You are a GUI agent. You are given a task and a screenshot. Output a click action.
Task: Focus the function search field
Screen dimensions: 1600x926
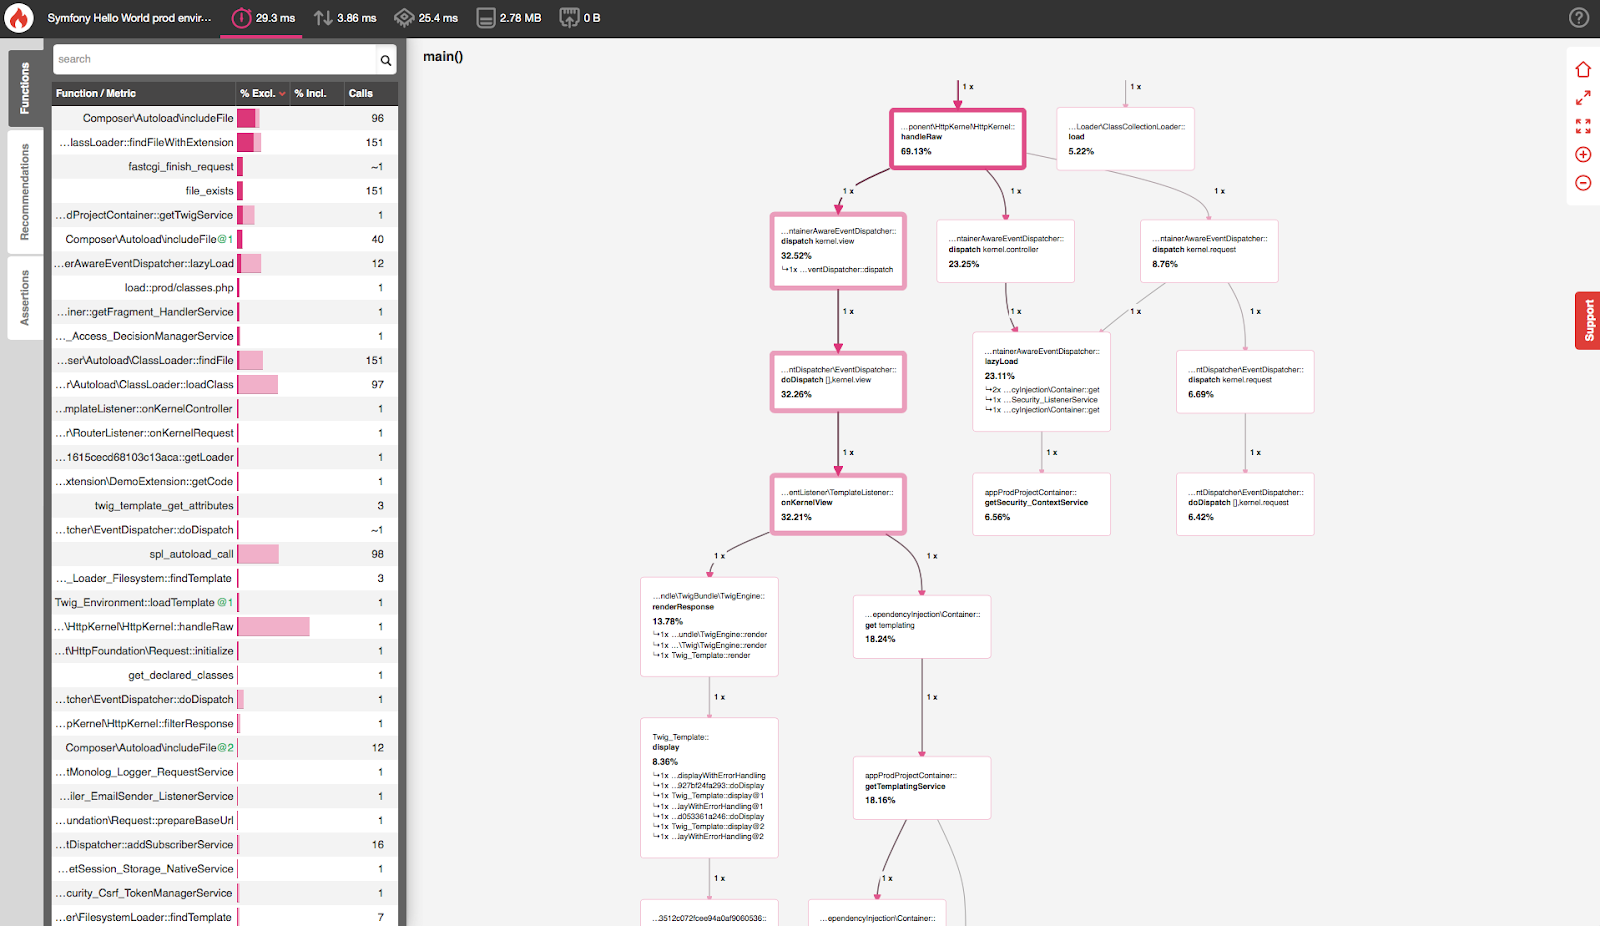pyautogui.click(x=215, y=60)
